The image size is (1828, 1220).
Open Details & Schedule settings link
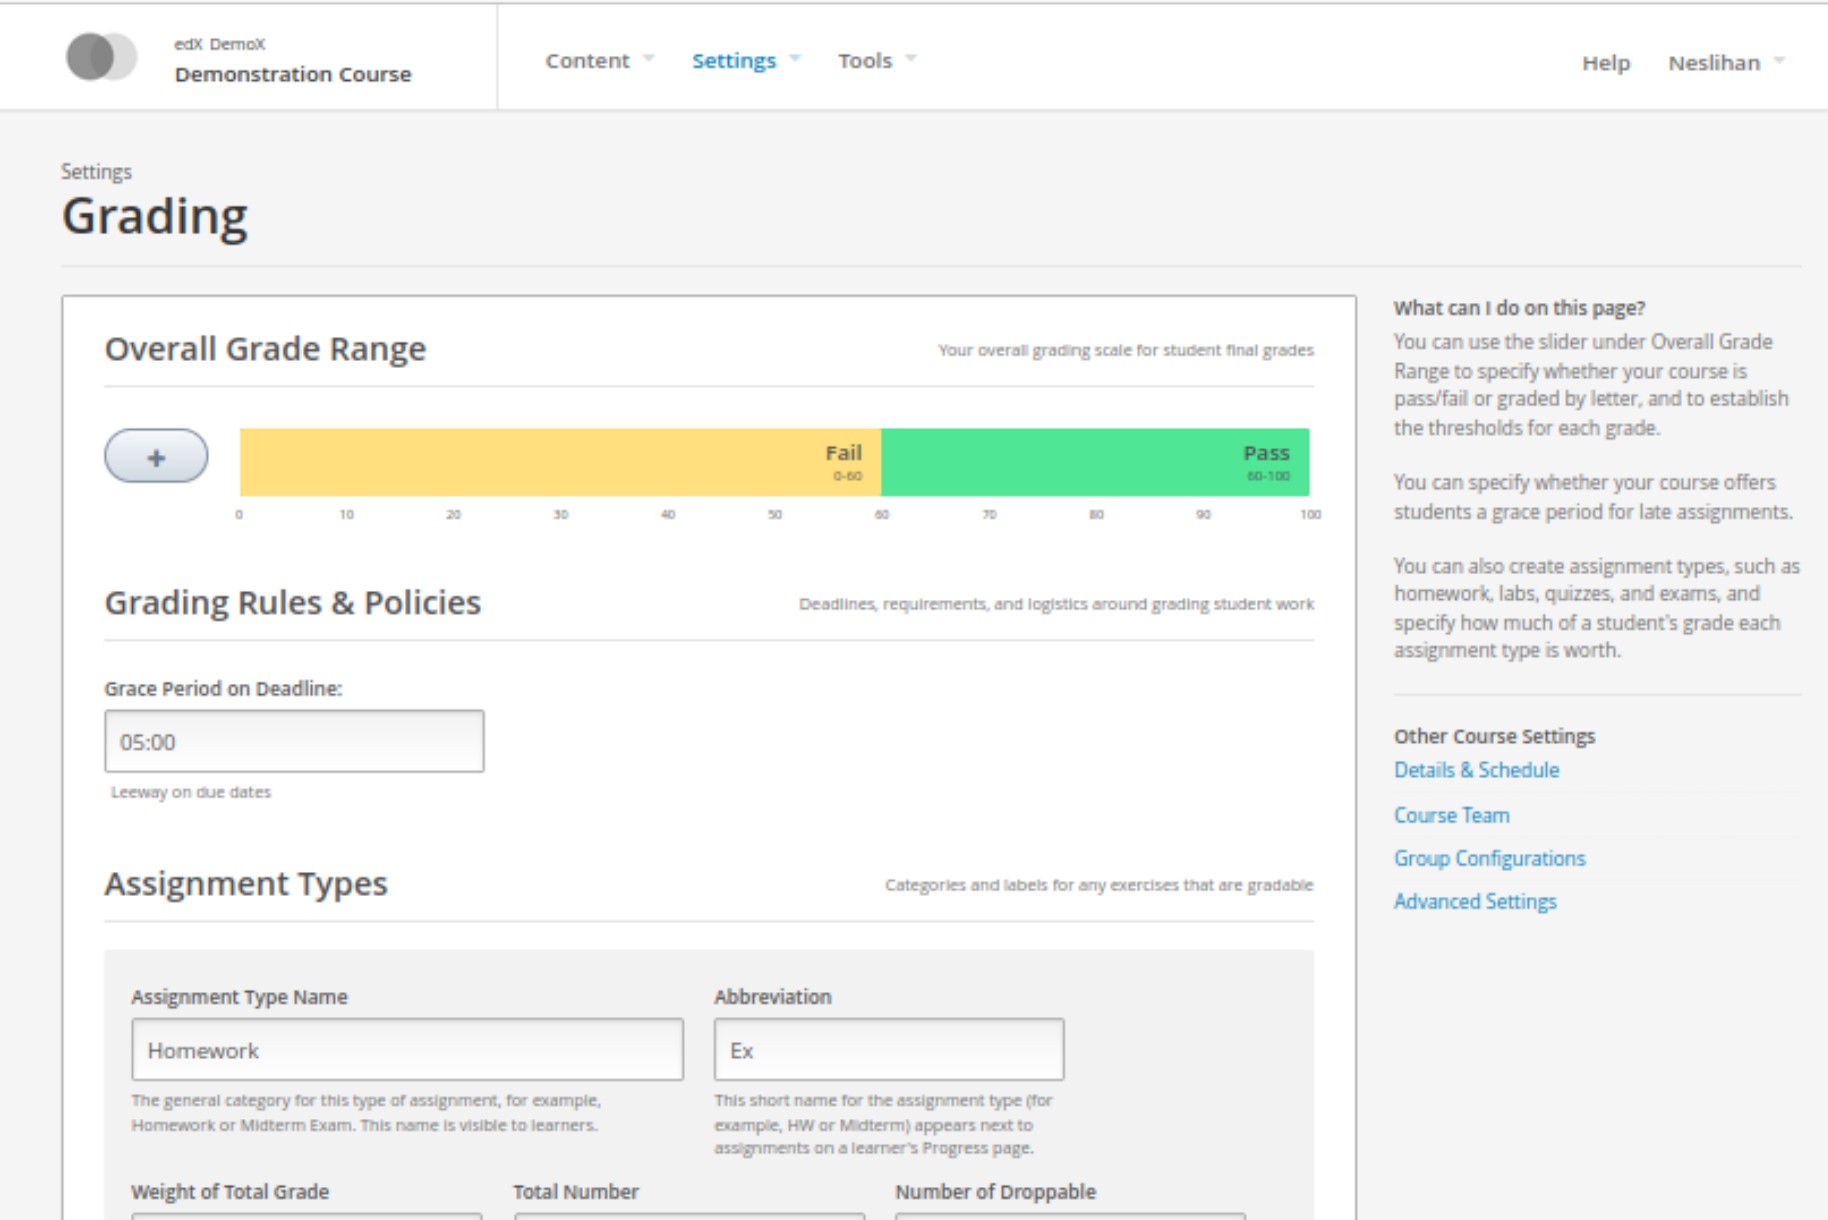click(1476, 770)
